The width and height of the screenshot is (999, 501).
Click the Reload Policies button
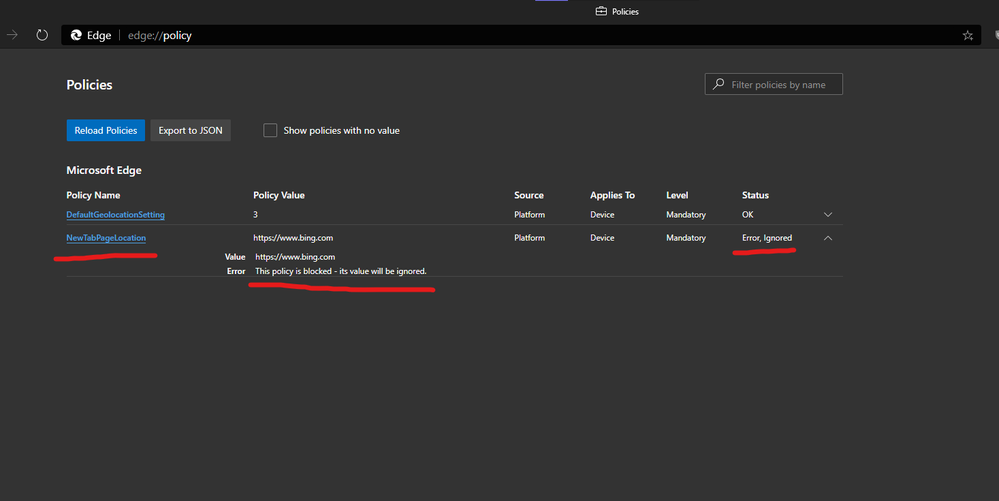point(106,131)
